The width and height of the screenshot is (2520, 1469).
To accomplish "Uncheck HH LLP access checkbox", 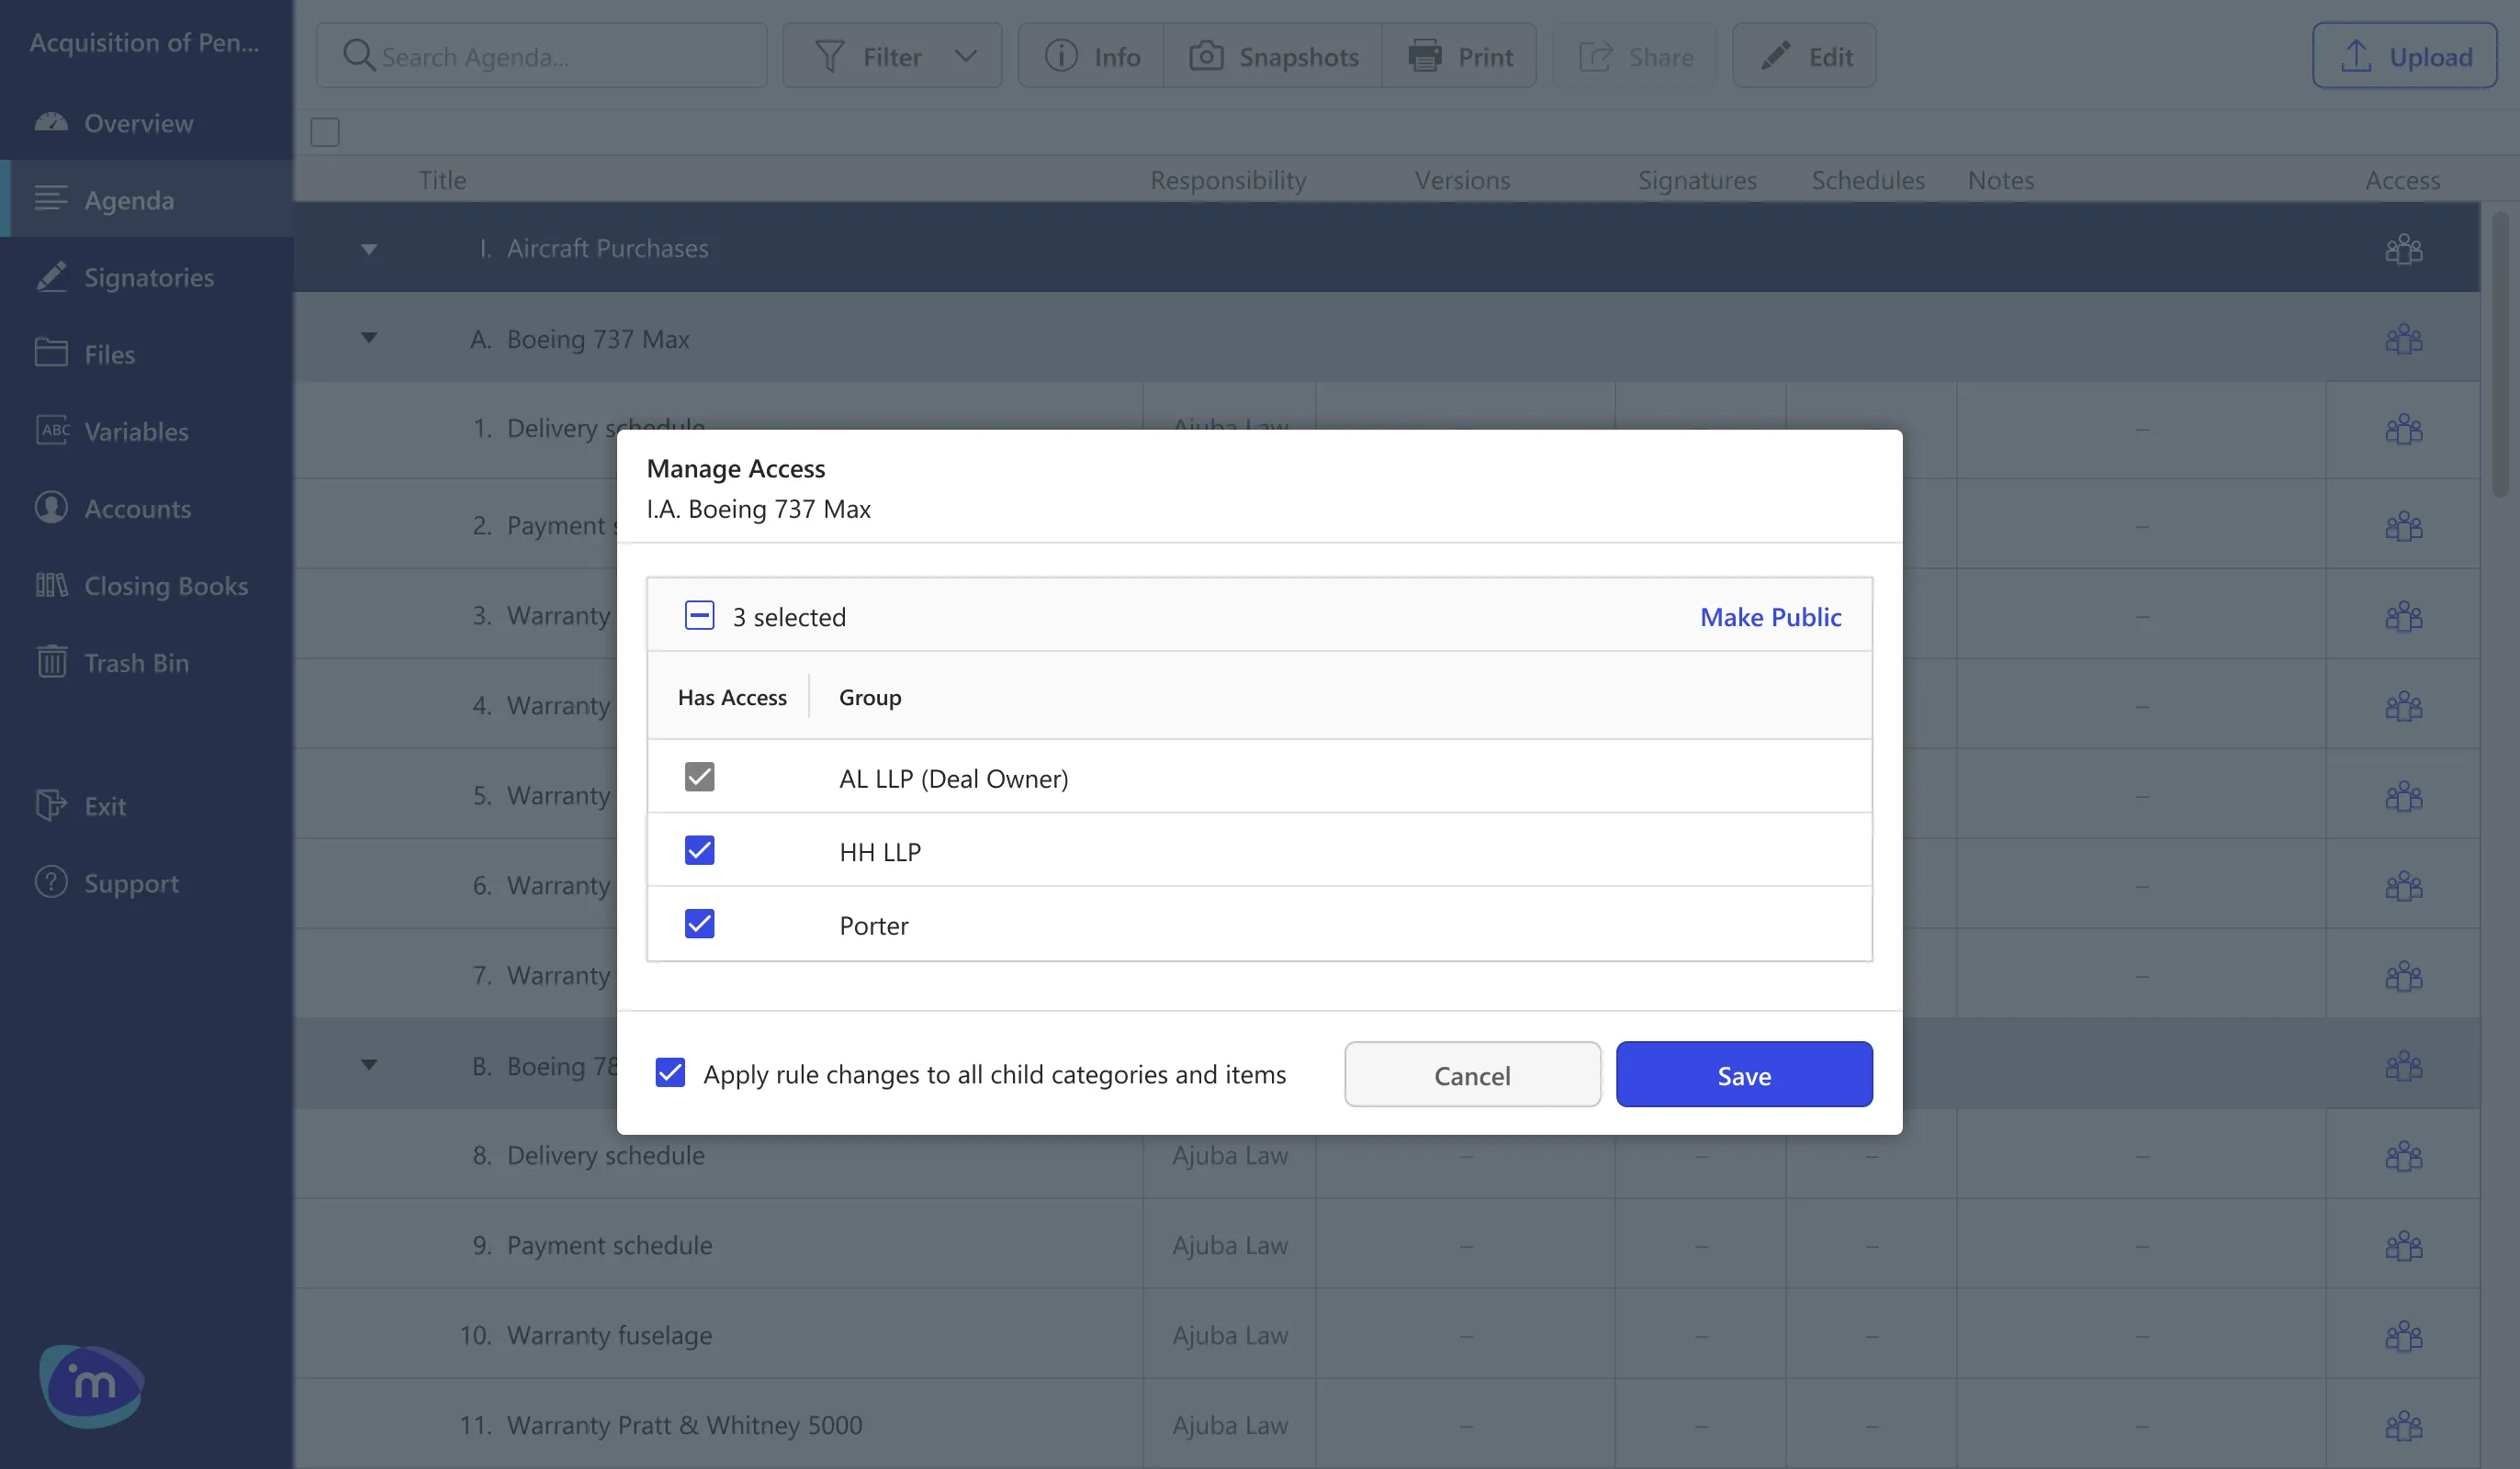I will [699, 851].
